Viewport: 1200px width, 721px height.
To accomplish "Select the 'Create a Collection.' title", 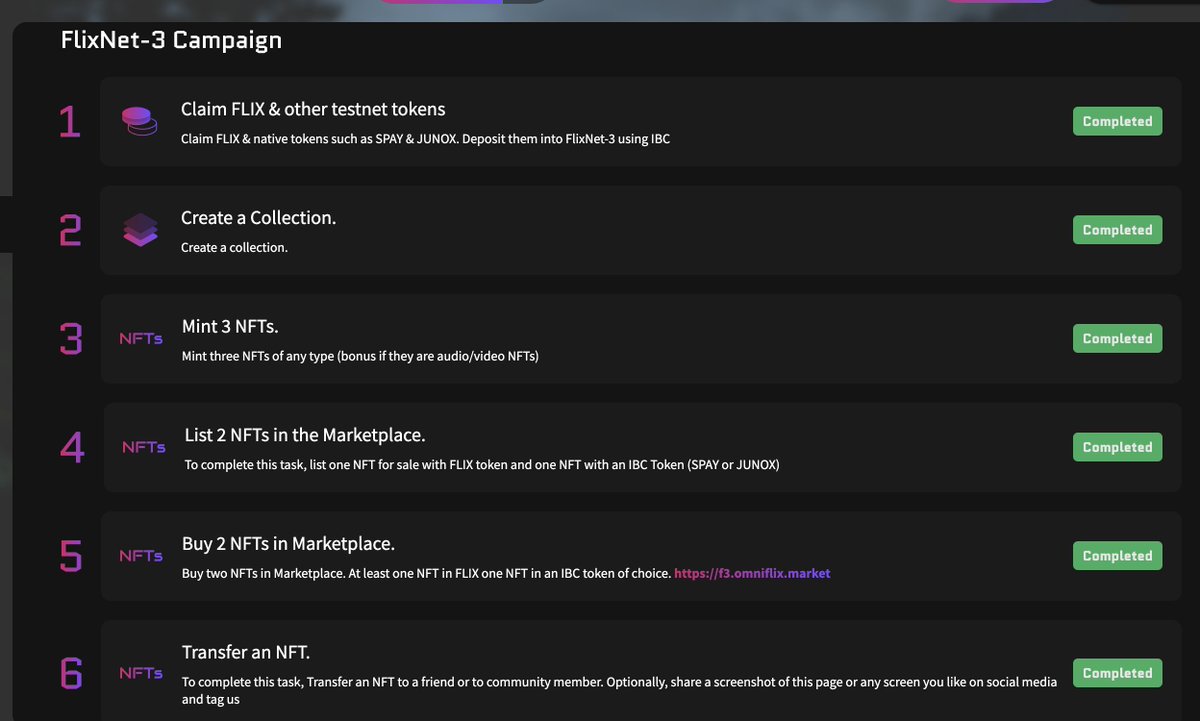I will click(258, 217).
